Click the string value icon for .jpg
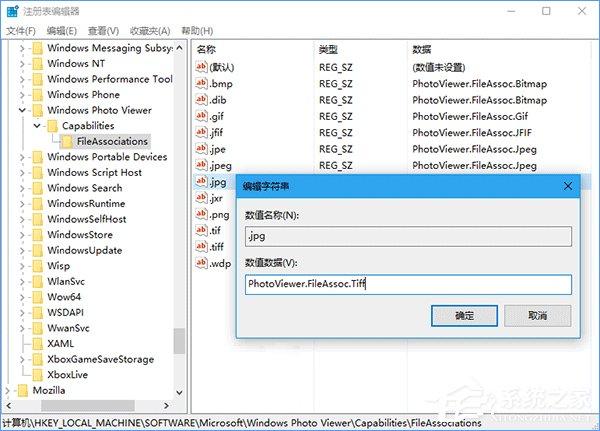Viewport: 600px width, 431px height. (x=201, y=181)
